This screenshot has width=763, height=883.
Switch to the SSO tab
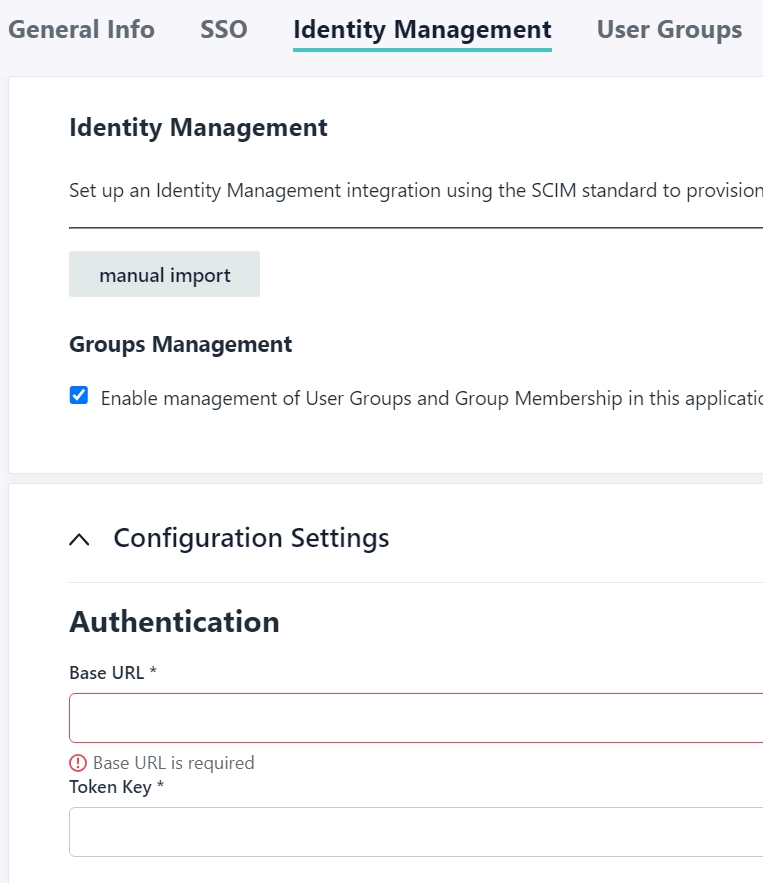coord(224,29)
